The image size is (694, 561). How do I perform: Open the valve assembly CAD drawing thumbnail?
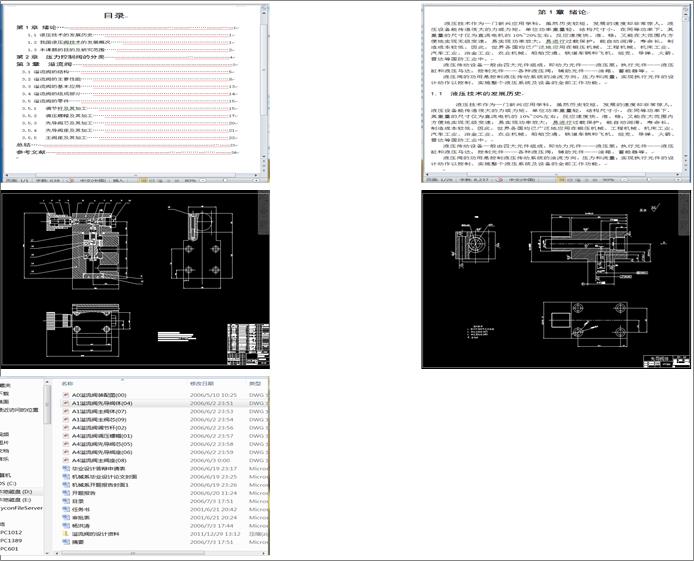coord(135,280)
